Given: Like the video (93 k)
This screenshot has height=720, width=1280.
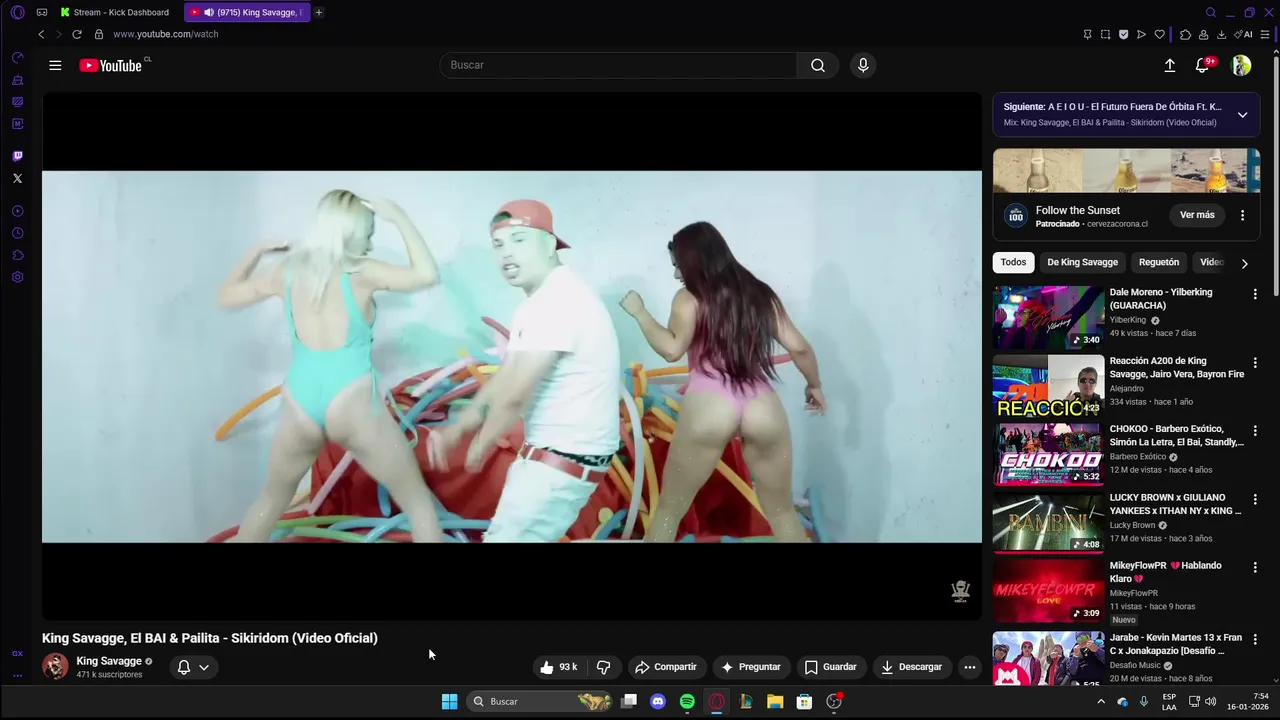Looking at the screenshot, I should point(559,667).
